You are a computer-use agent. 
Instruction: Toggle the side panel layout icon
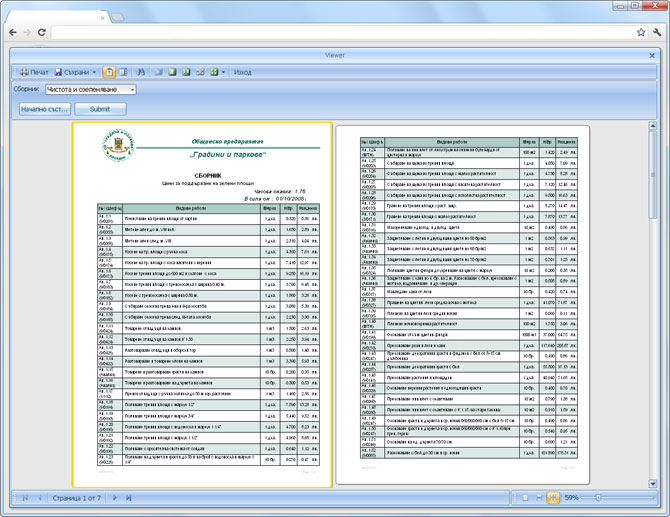123,72
